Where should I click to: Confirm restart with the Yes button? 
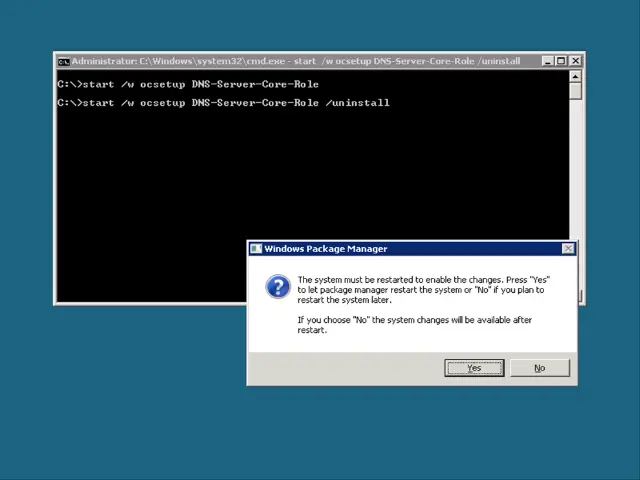coord(474,368)
